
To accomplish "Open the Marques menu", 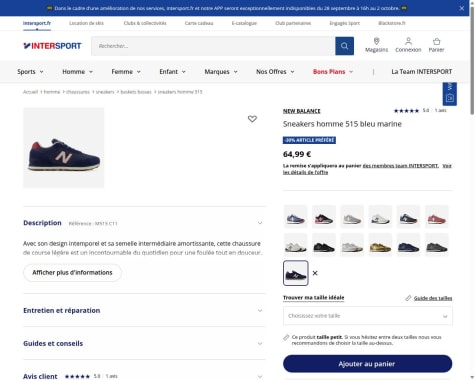I will tap(221, 72).
